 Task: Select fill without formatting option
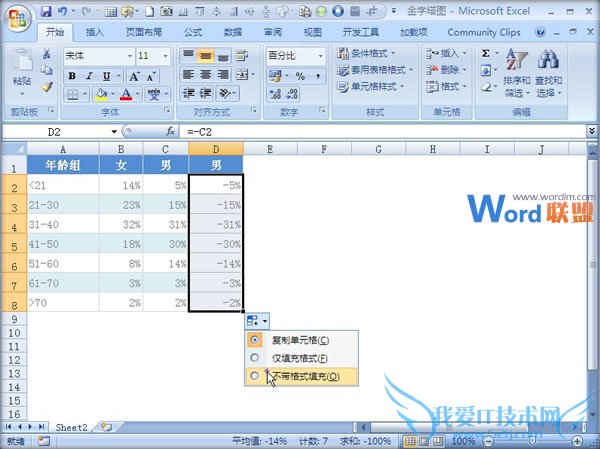(254, 376)
